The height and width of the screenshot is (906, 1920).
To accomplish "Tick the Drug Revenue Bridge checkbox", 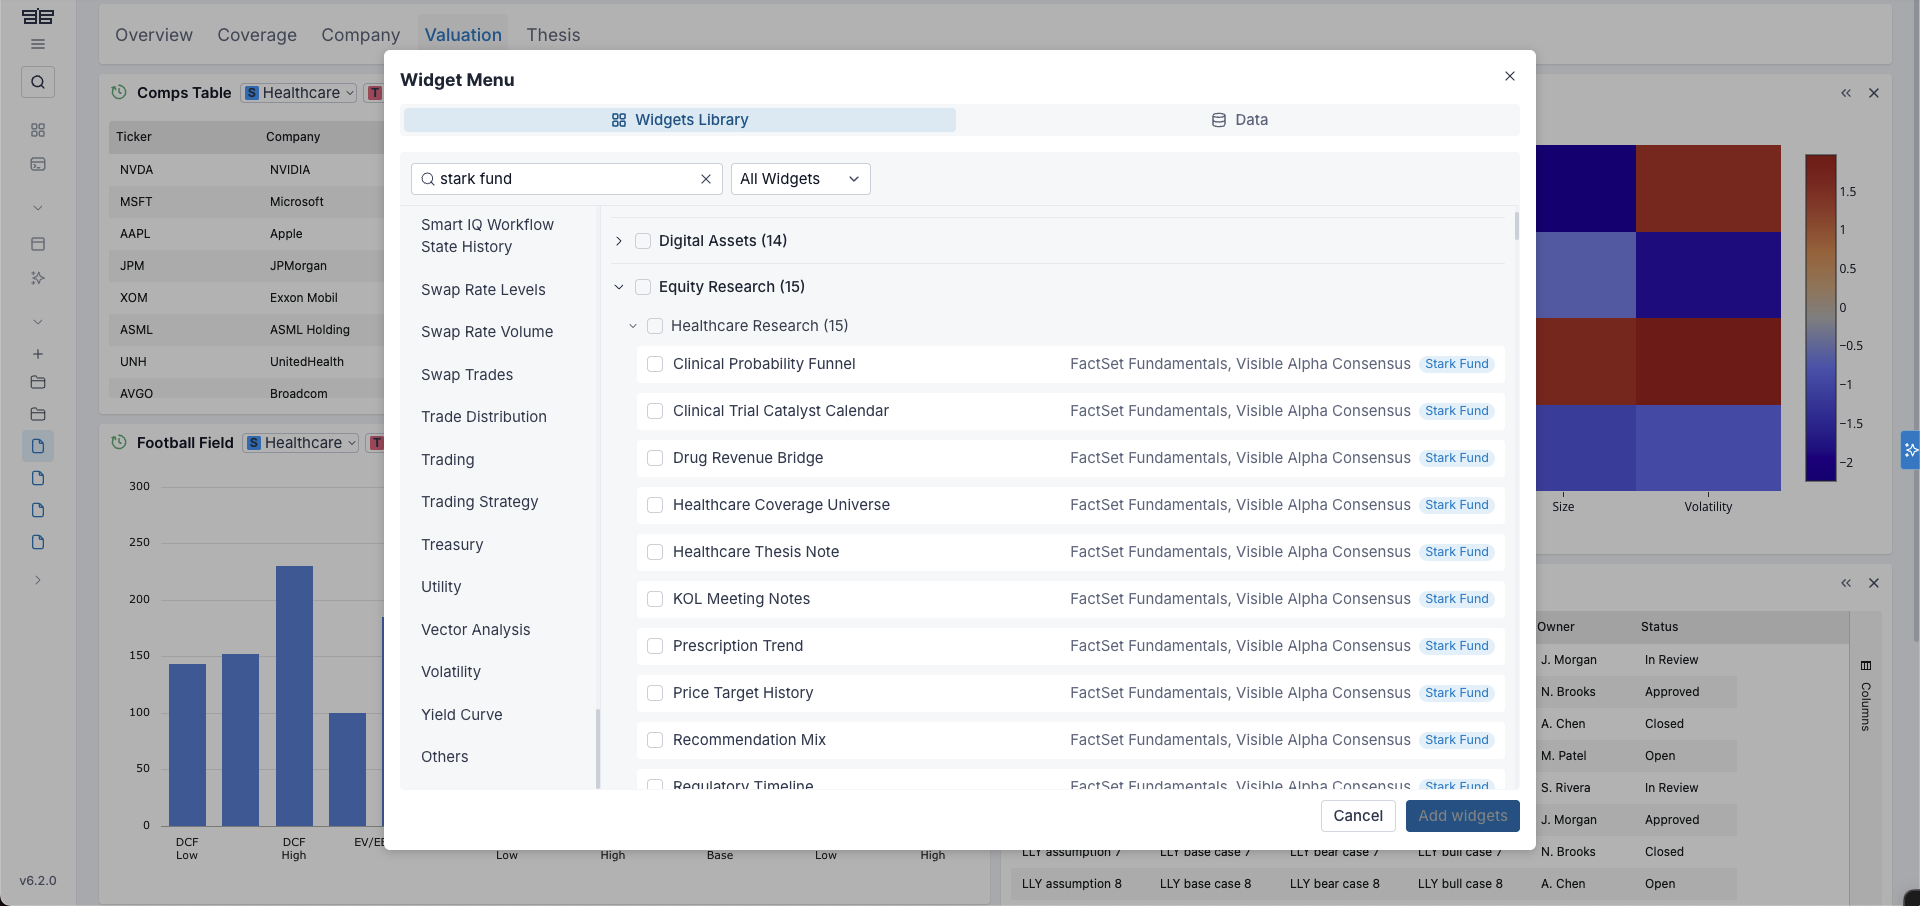I will (655, 458).
